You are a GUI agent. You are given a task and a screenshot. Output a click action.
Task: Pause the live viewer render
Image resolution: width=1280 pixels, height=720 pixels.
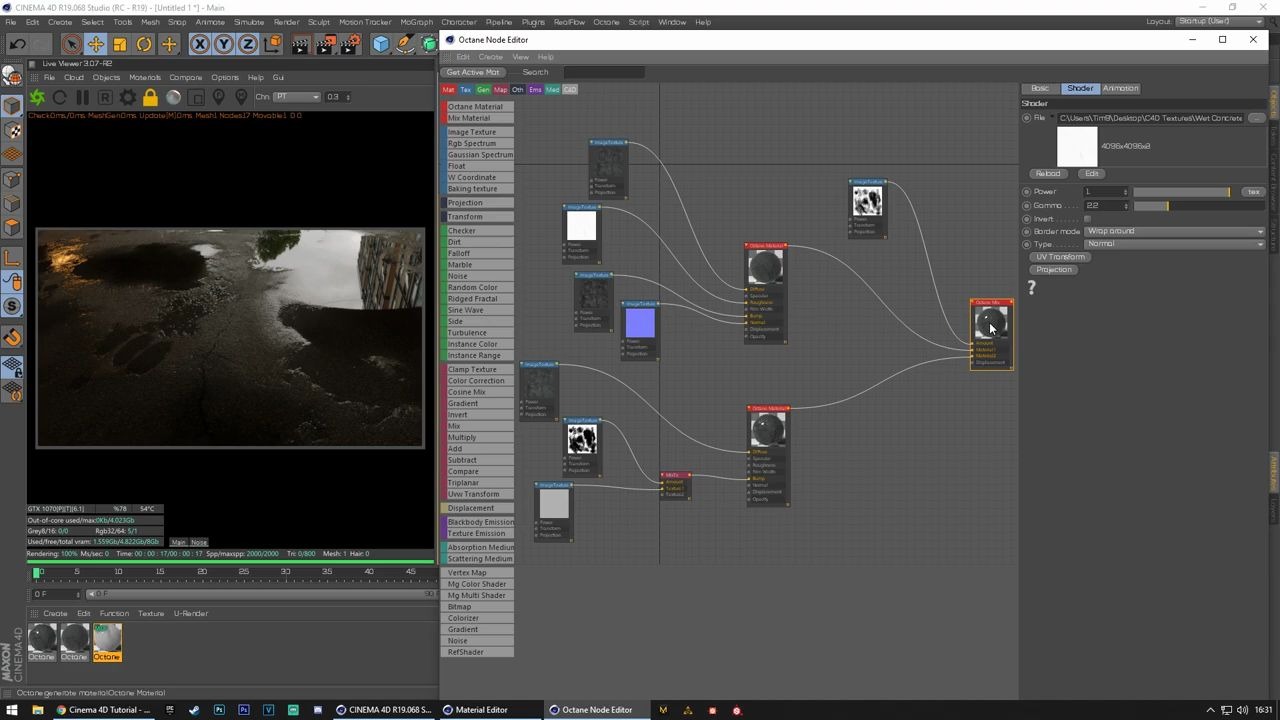pos(84,96)
